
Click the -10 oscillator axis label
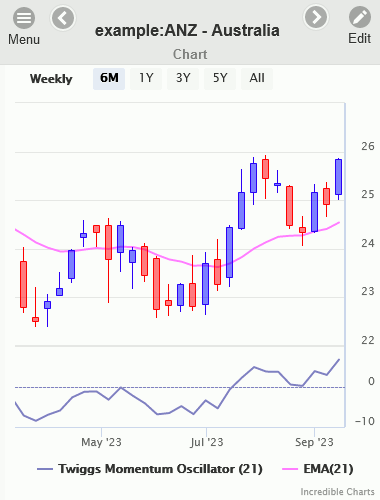click(x=365, y=421)
